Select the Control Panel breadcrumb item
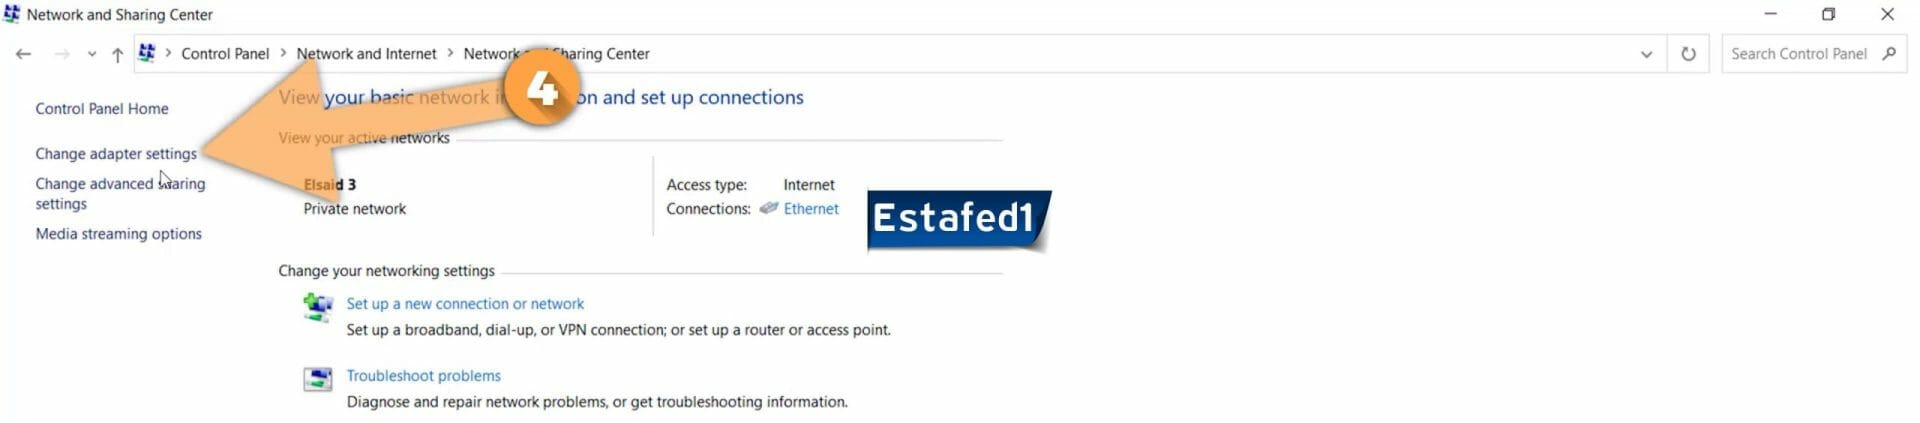 225,54
